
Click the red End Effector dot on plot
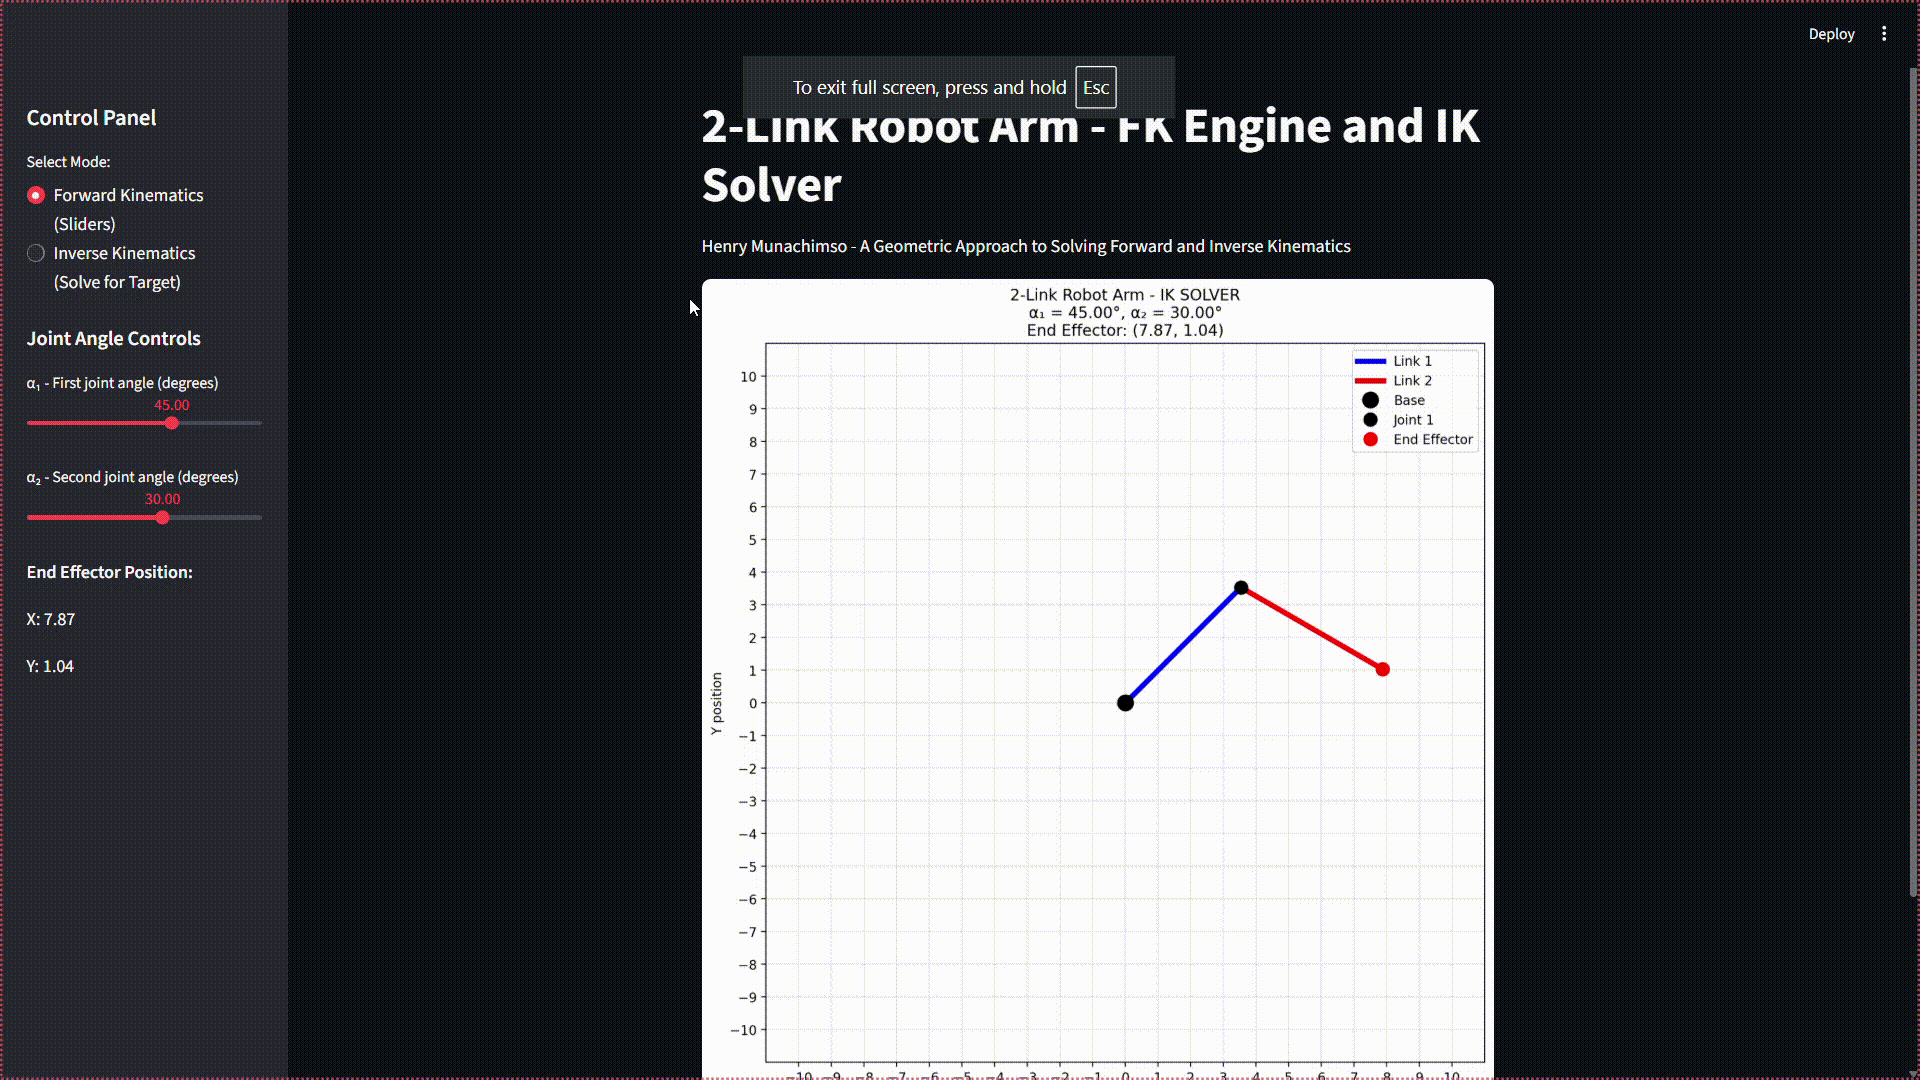coord(1382,670)
